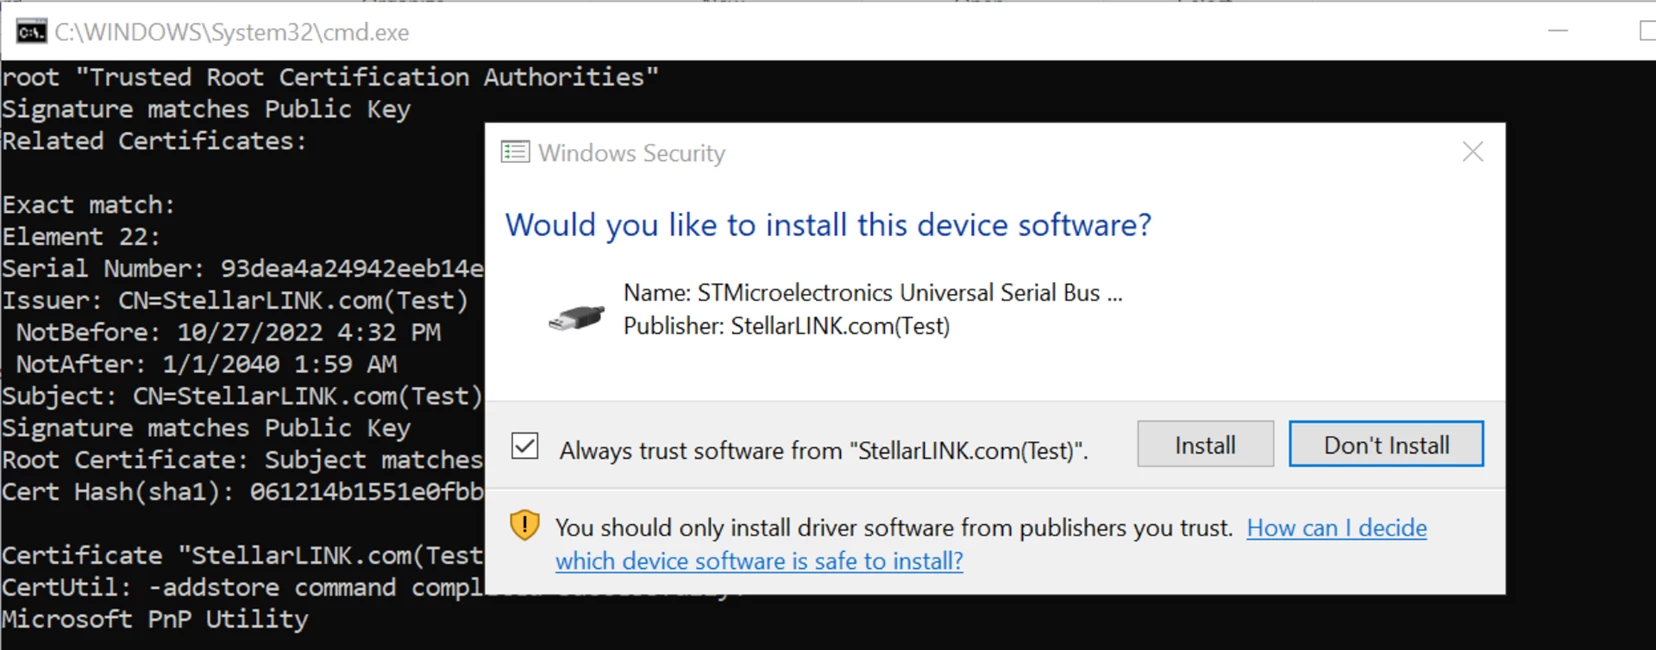
Task: Click the USB plug device icon
Action: point(577,318)
